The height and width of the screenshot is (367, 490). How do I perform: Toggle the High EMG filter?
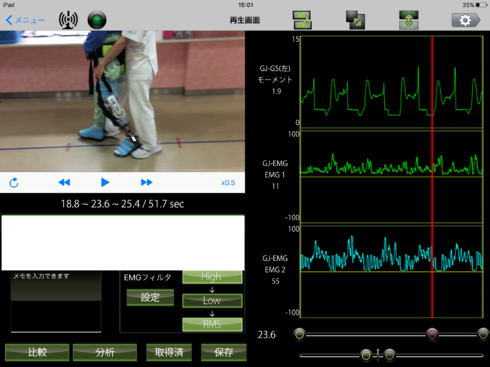tap(212, 277)
